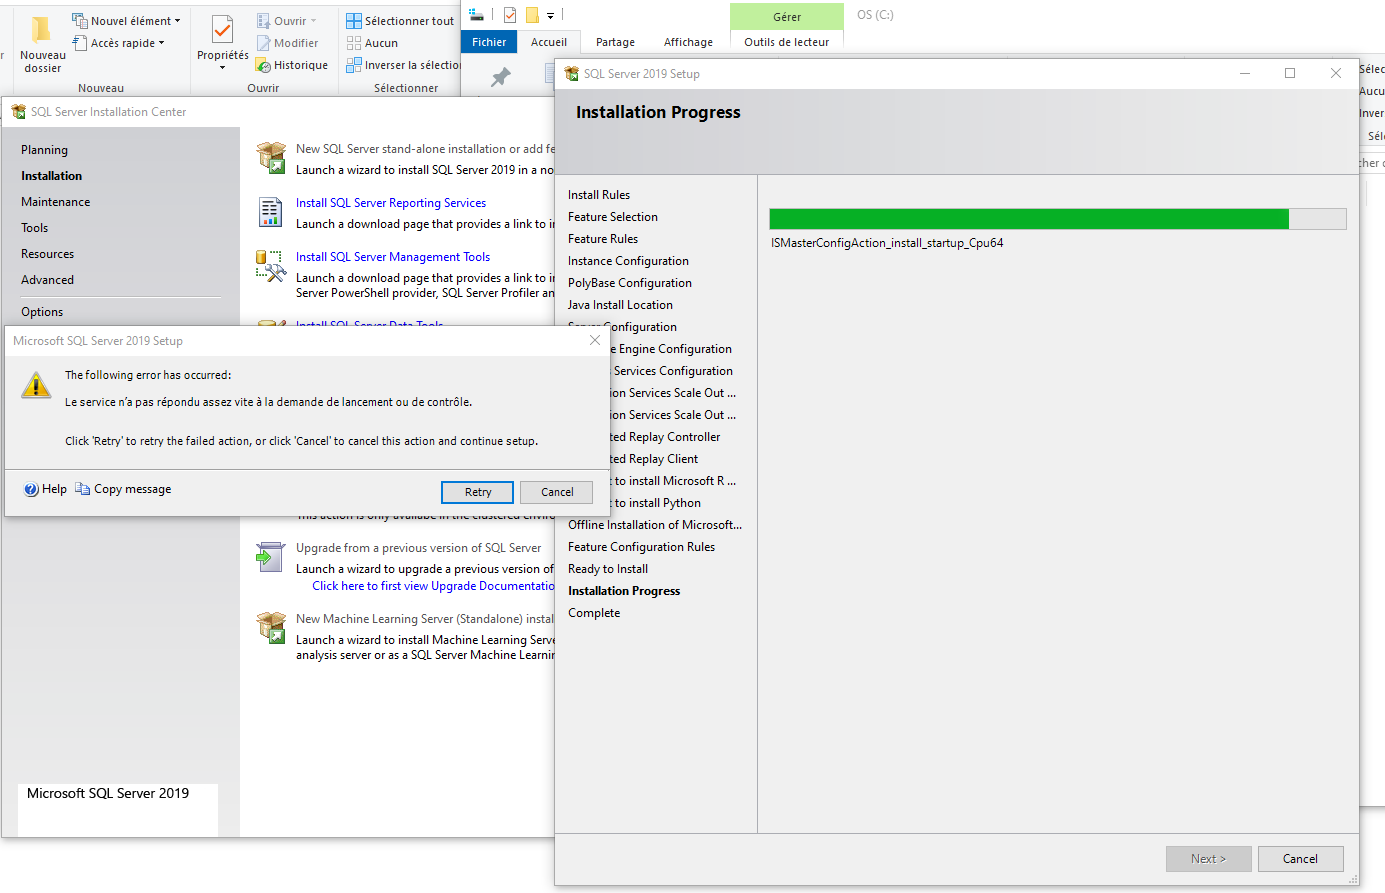The height and width of the screenshot is (893, 1385).
Task: Select Advanced in Installation Center sidebar
Action: pyautogui.click(x=48, y=280)
